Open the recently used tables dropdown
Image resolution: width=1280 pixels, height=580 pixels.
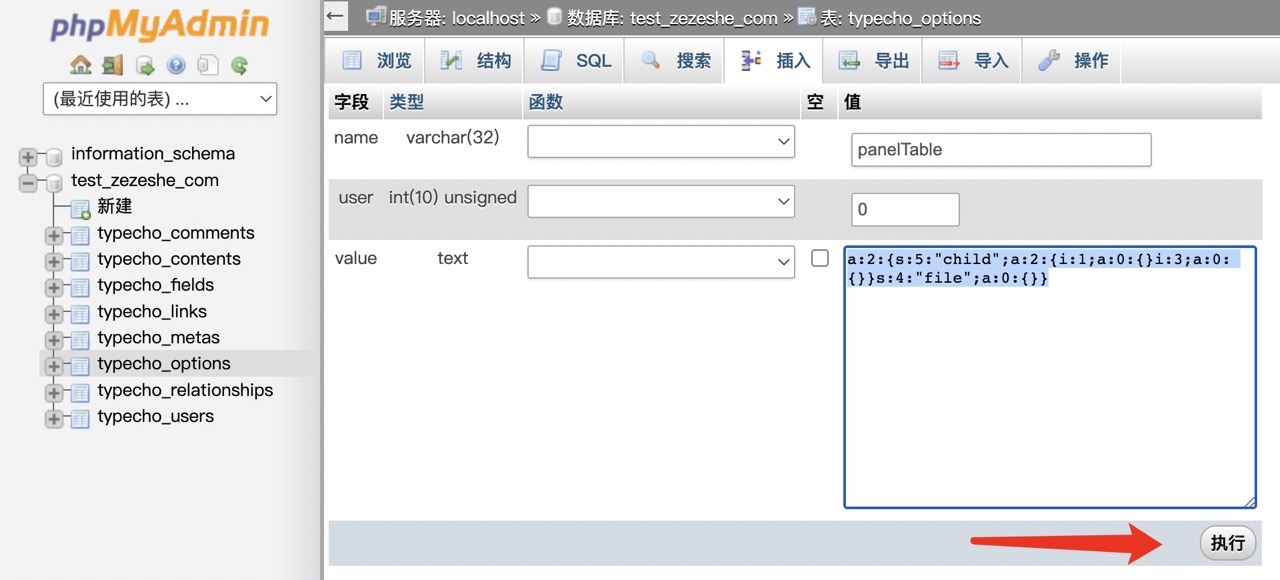click(x=160, y=99)
